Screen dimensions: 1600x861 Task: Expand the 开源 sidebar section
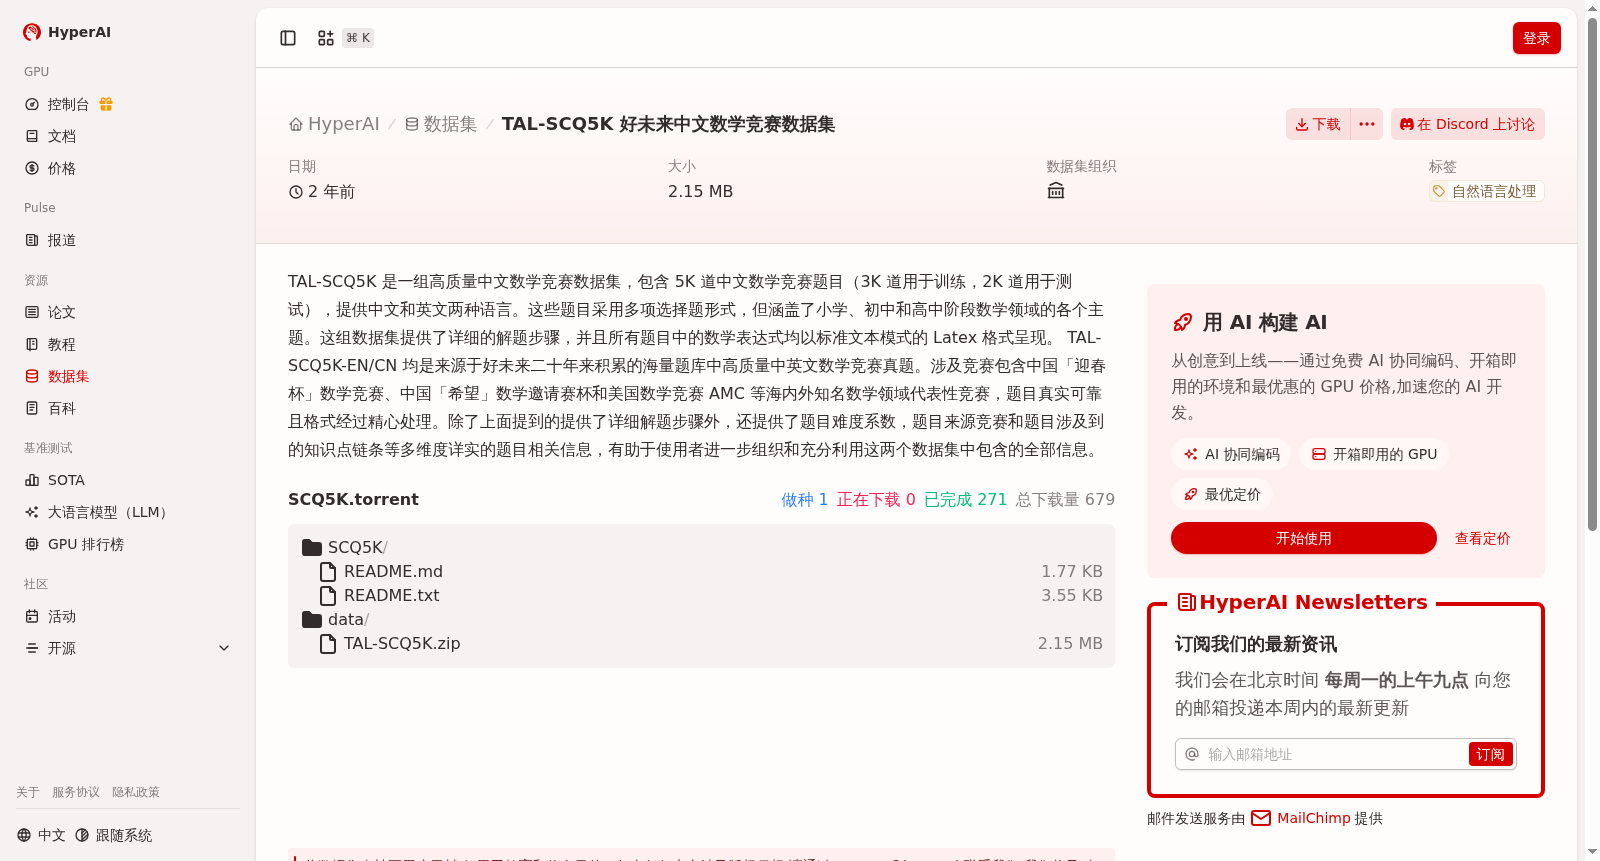tap(128, 648)
